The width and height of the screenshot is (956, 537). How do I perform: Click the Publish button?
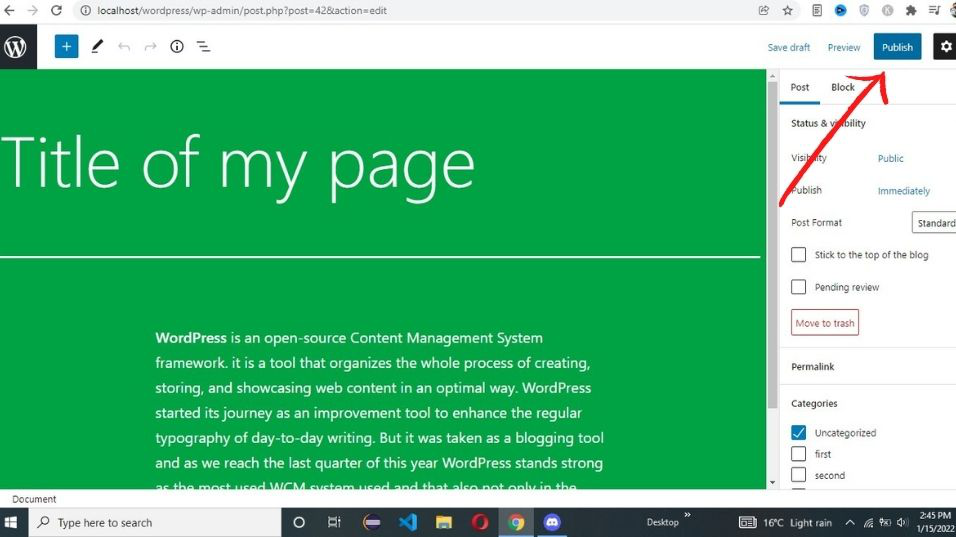coord(897,47)
